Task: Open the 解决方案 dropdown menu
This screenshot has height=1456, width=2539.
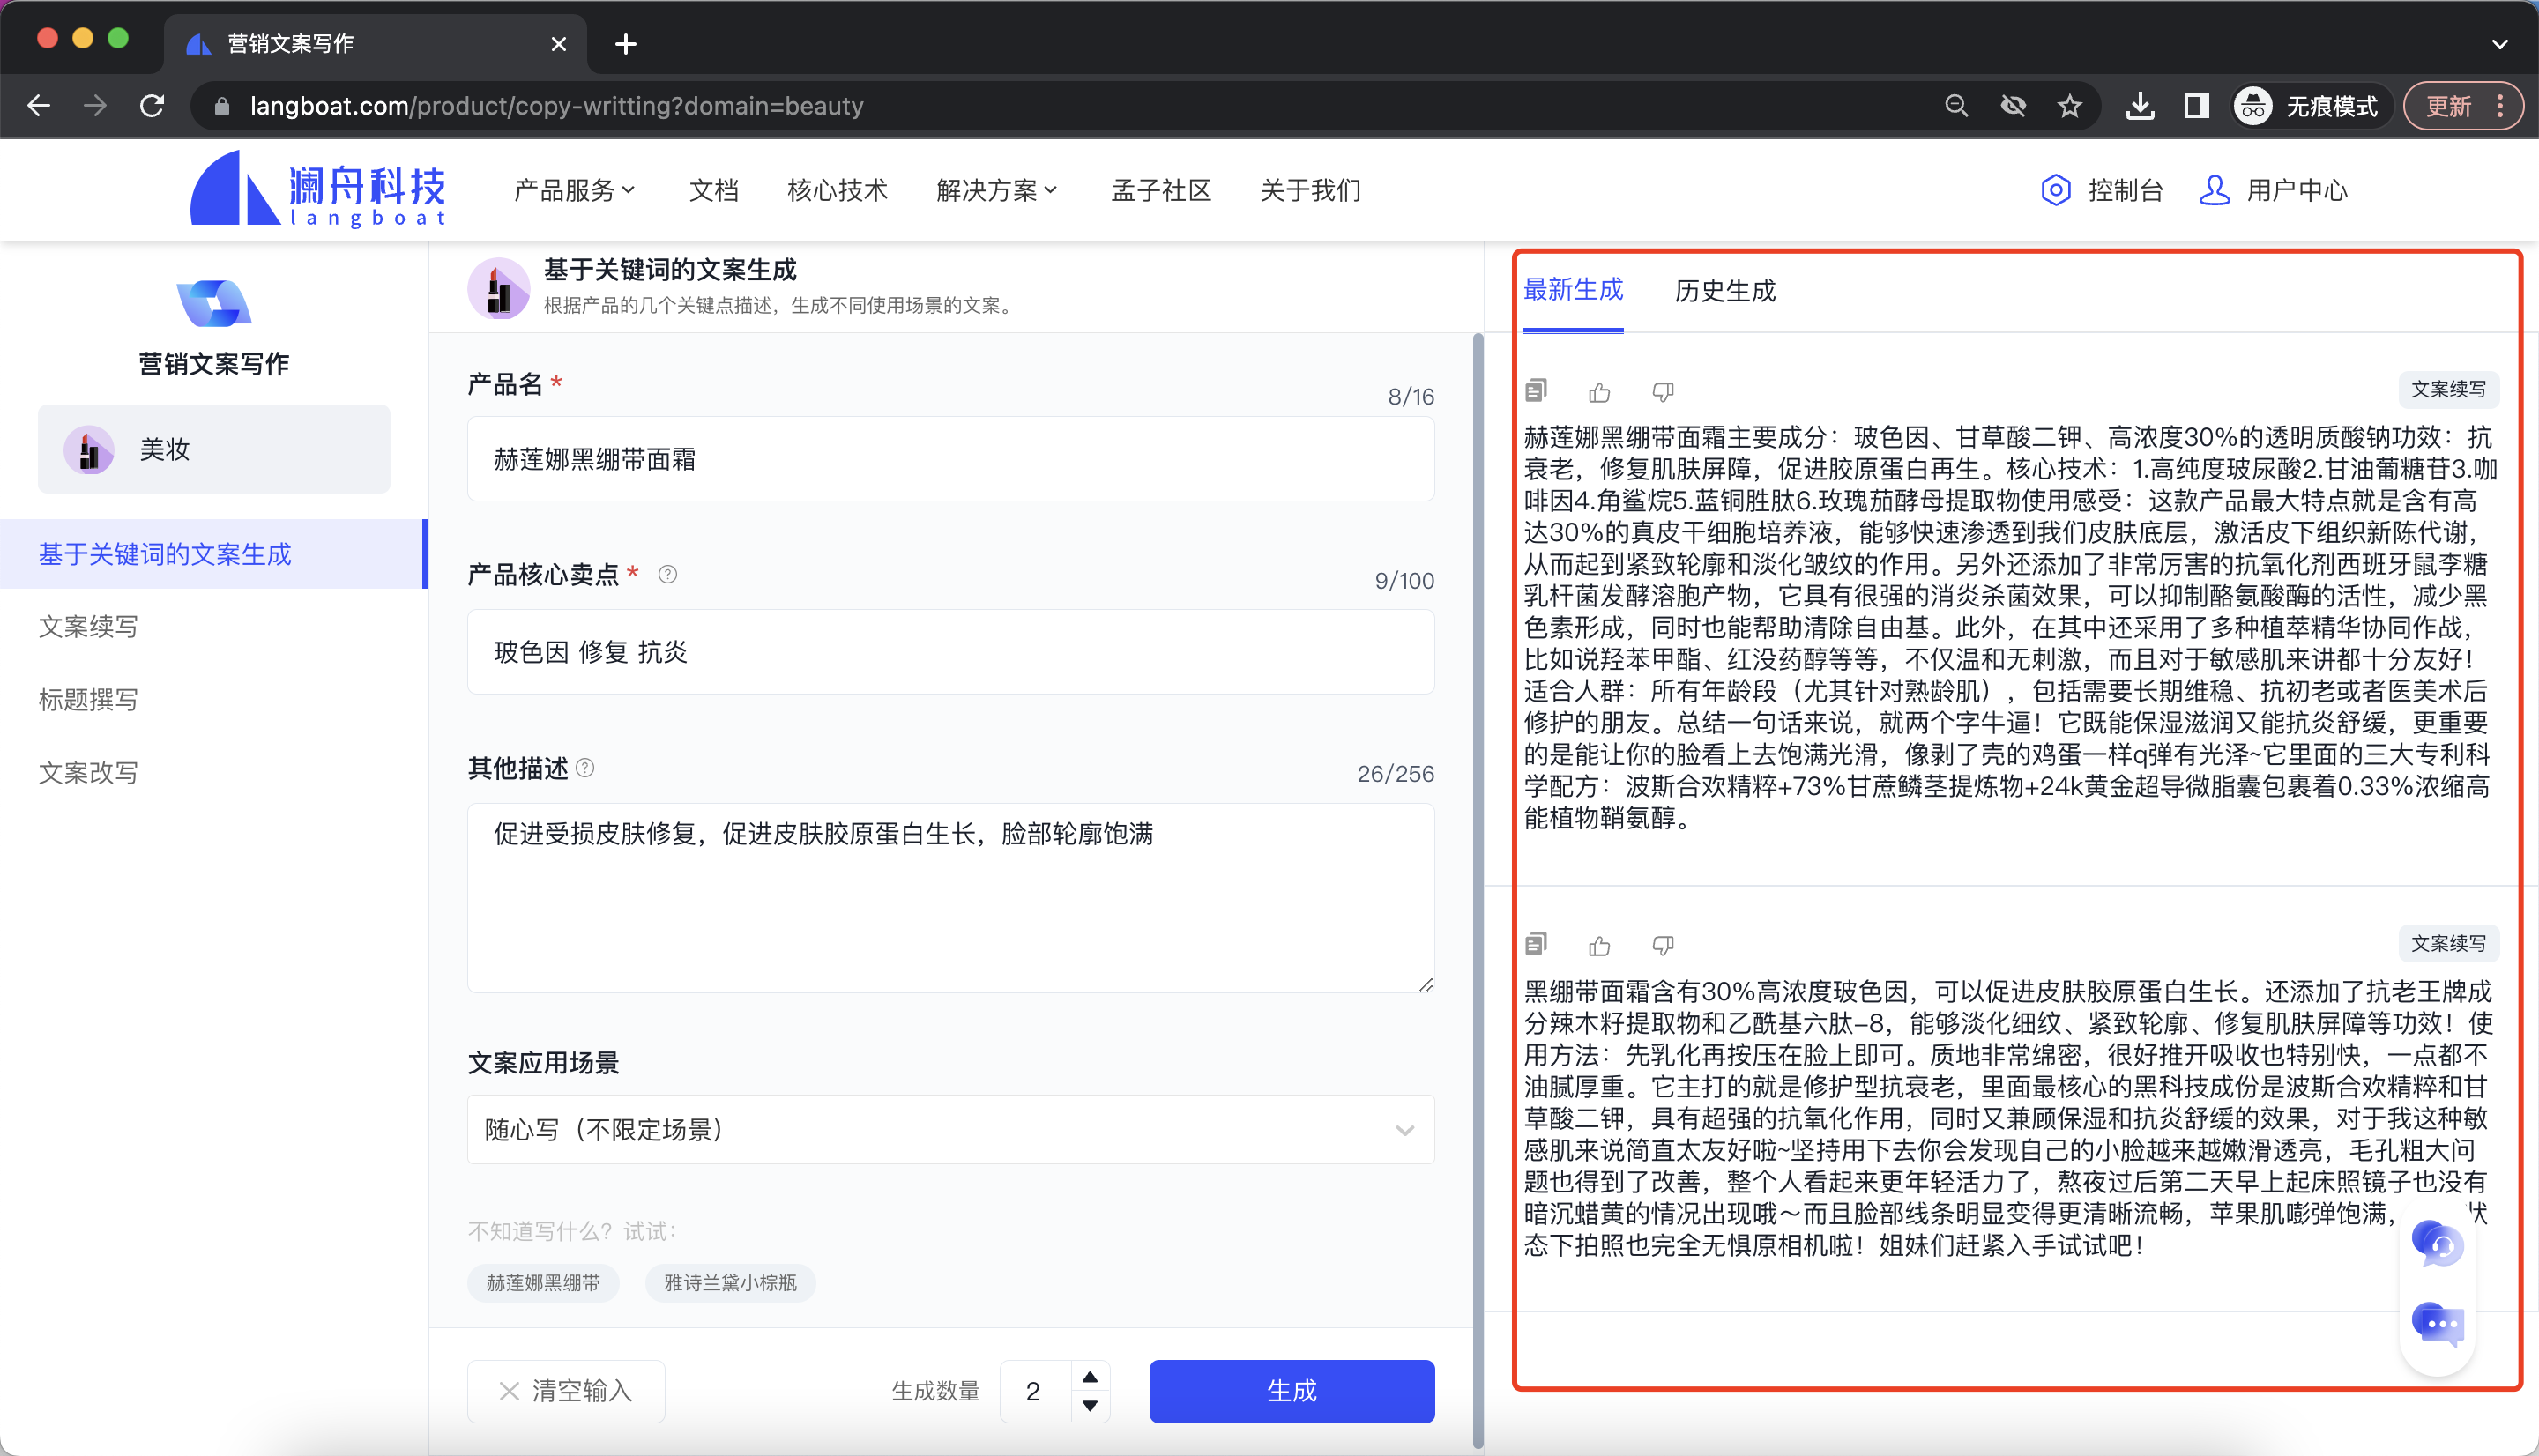Action: (996, 190)
